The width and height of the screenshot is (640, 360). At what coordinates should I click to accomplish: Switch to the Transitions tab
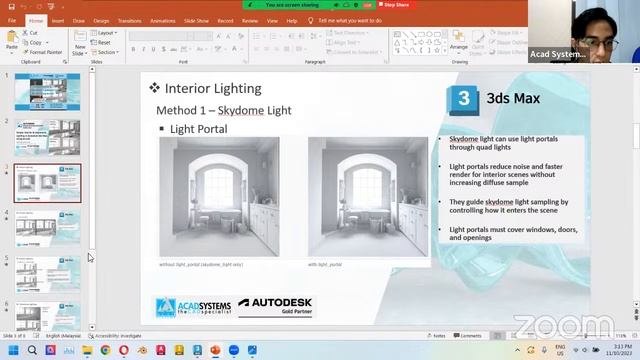[x=129, y=21]
